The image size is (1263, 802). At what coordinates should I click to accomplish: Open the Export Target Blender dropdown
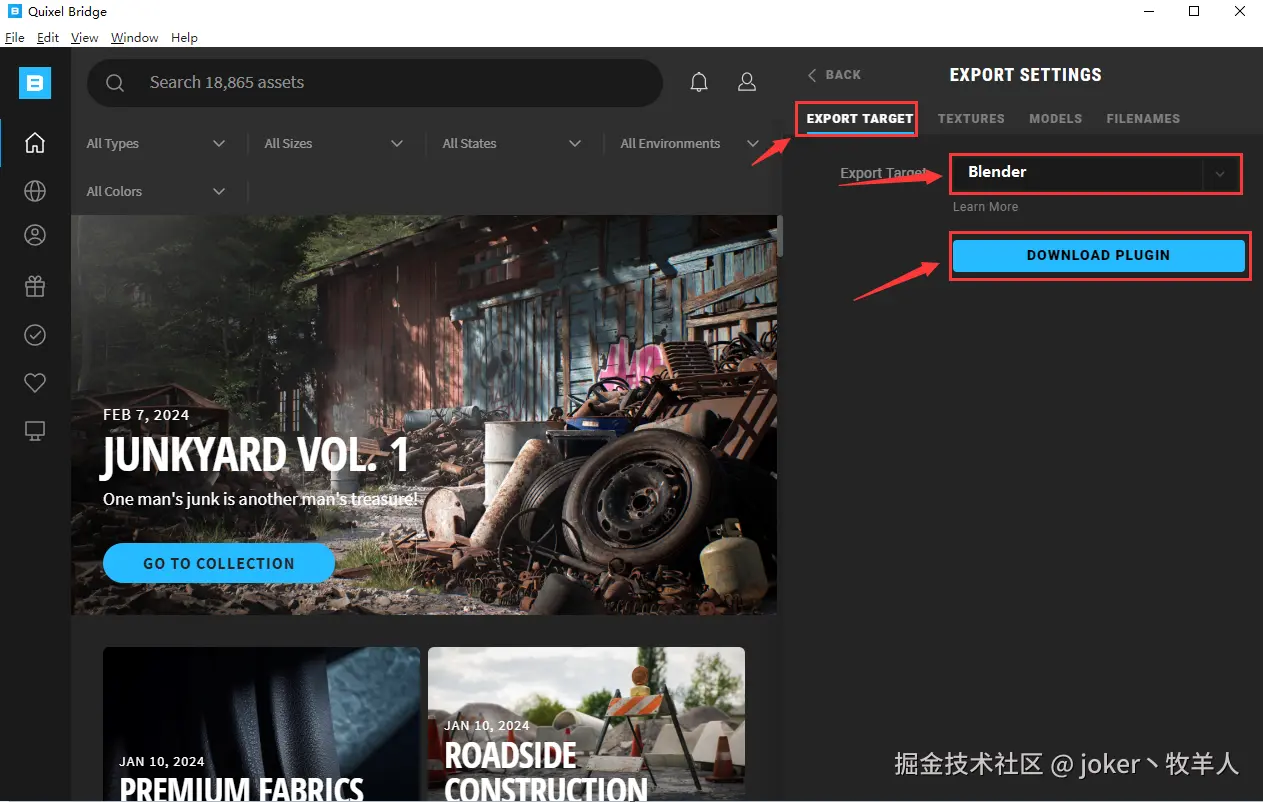point(1096,173)
